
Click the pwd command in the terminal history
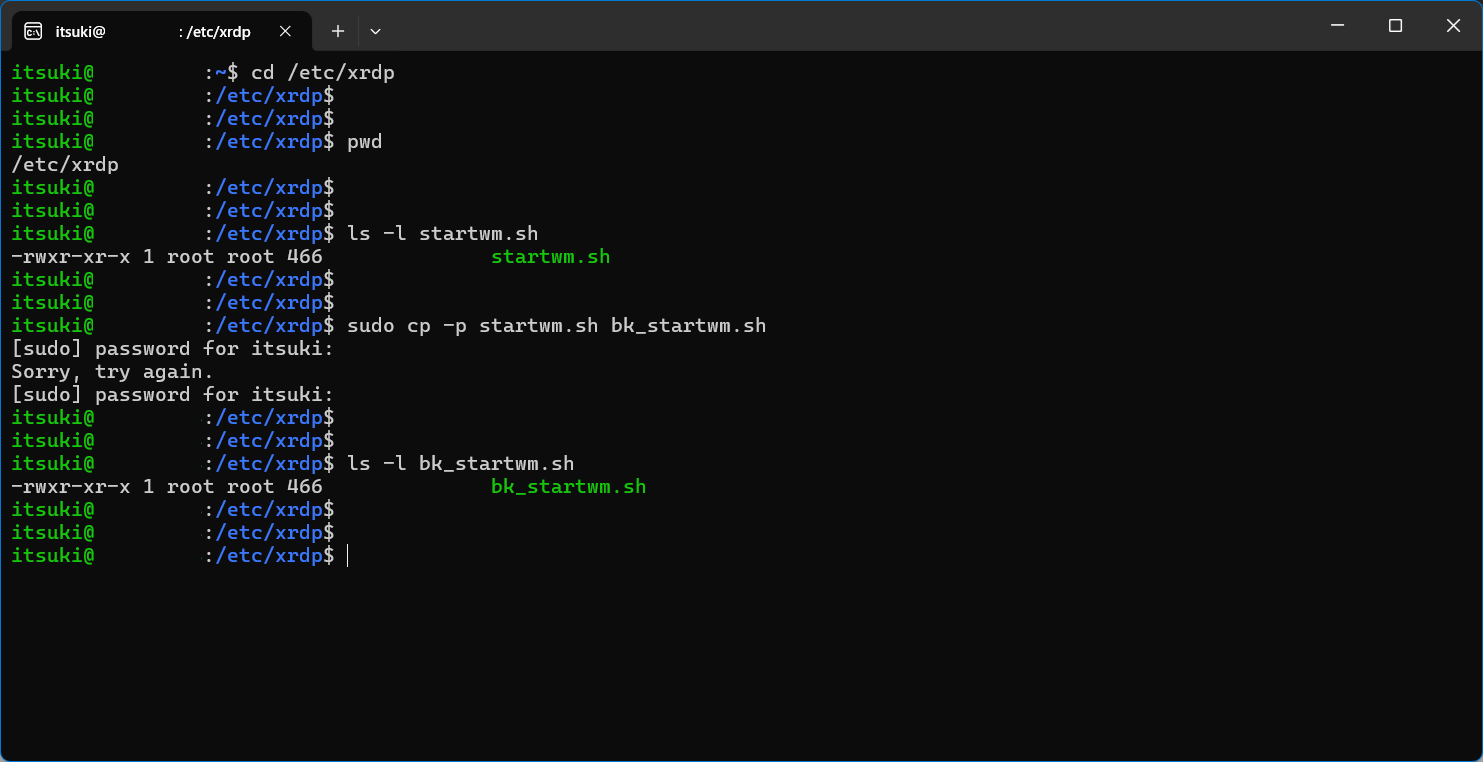(367, 141)
